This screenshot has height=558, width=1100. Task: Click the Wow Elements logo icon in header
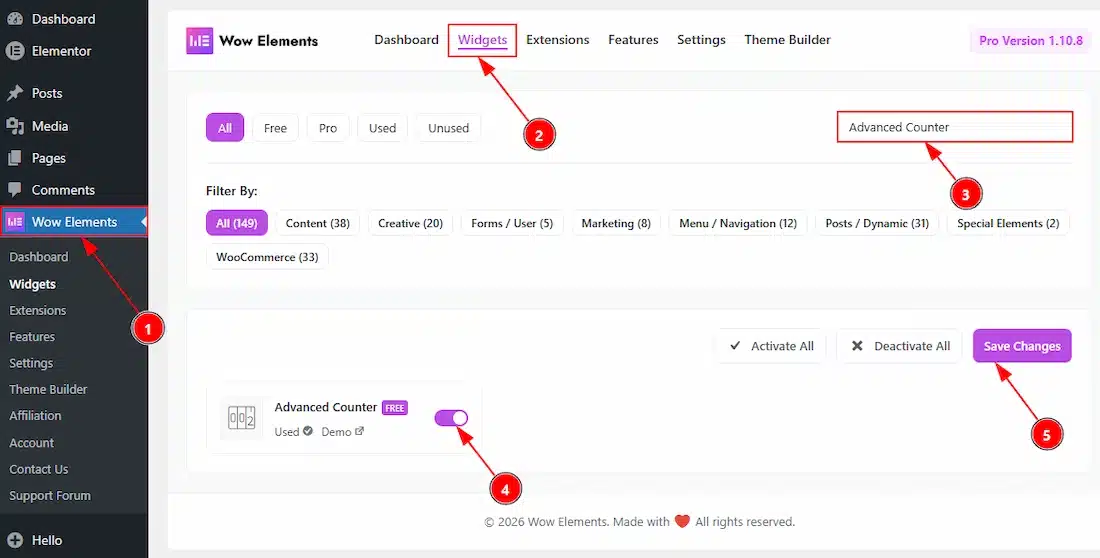tap(200, 40)
